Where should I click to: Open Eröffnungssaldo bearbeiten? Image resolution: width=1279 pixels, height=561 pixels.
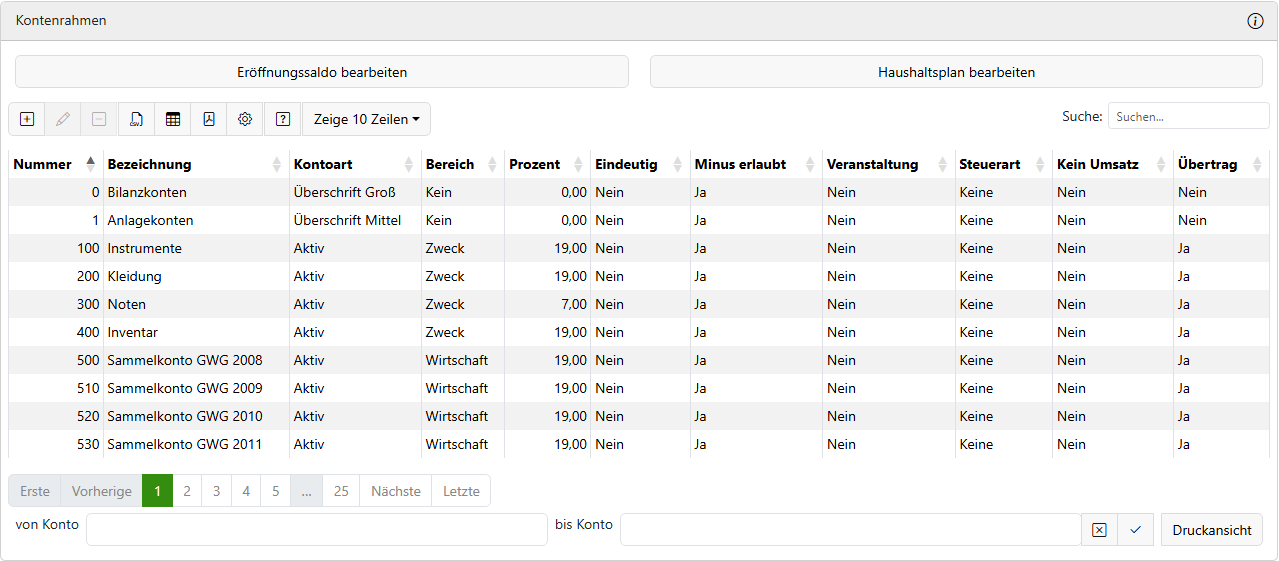click(322, 72)
